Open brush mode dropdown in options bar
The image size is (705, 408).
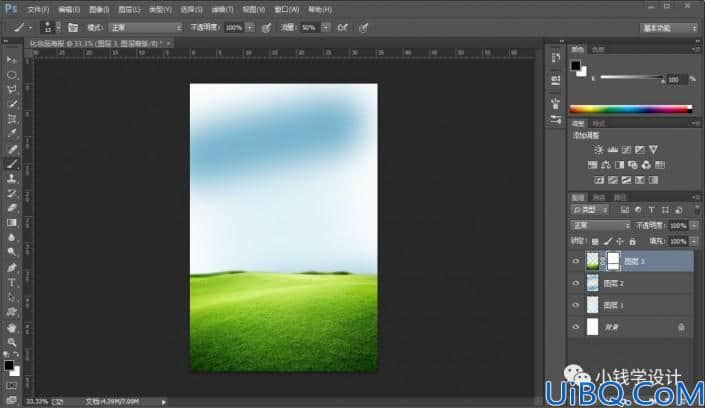pyautogui.click(x=146, y=28)
